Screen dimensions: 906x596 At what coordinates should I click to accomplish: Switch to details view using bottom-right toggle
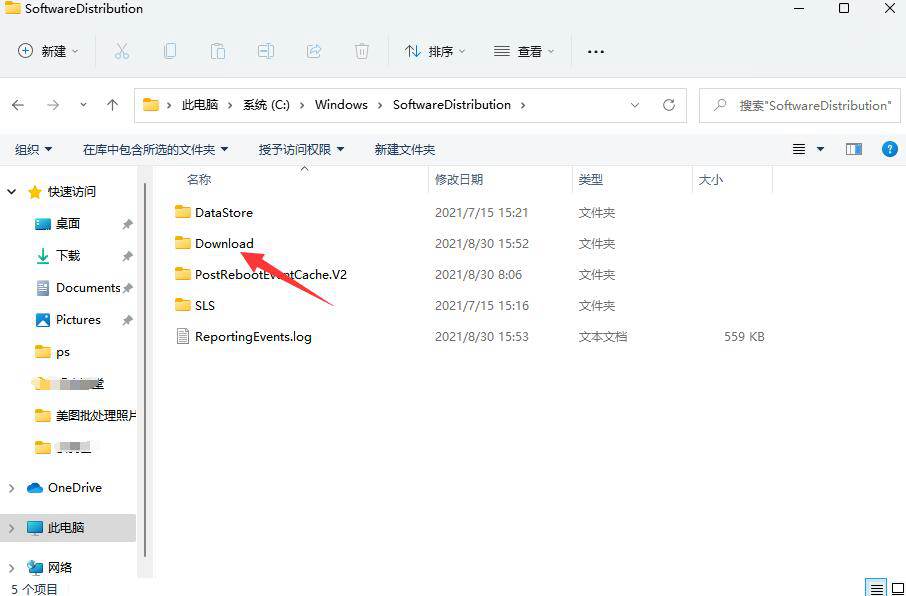[877, 588]
